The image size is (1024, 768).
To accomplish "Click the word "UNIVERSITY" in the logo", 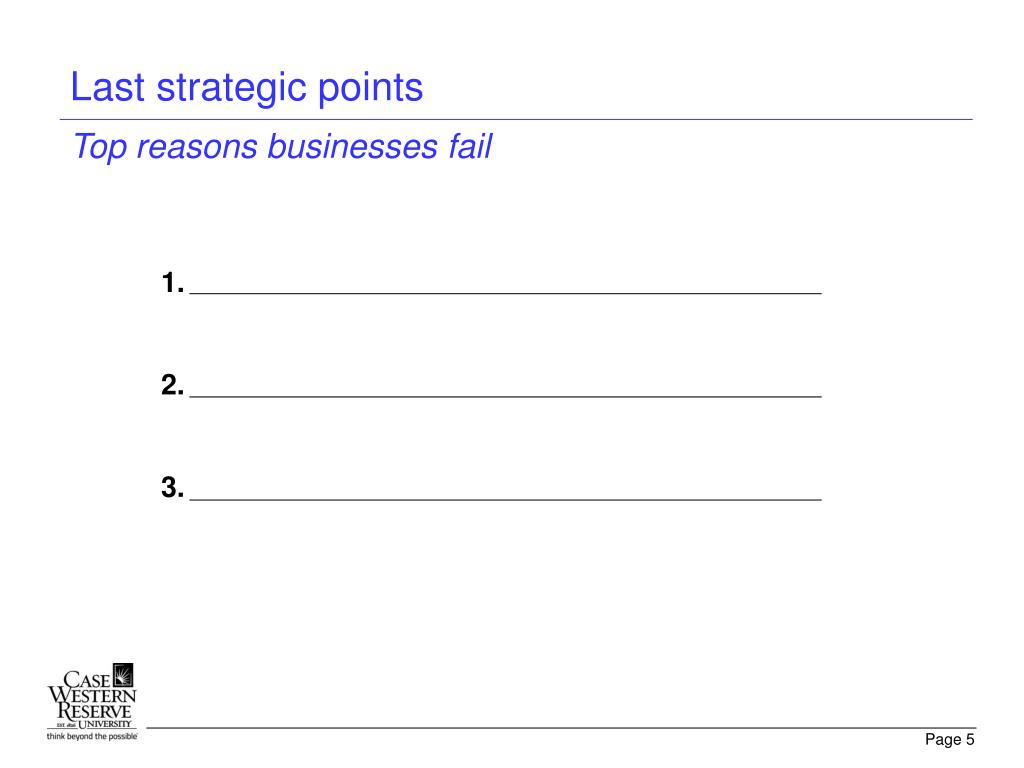I will [x=105, y=724].
